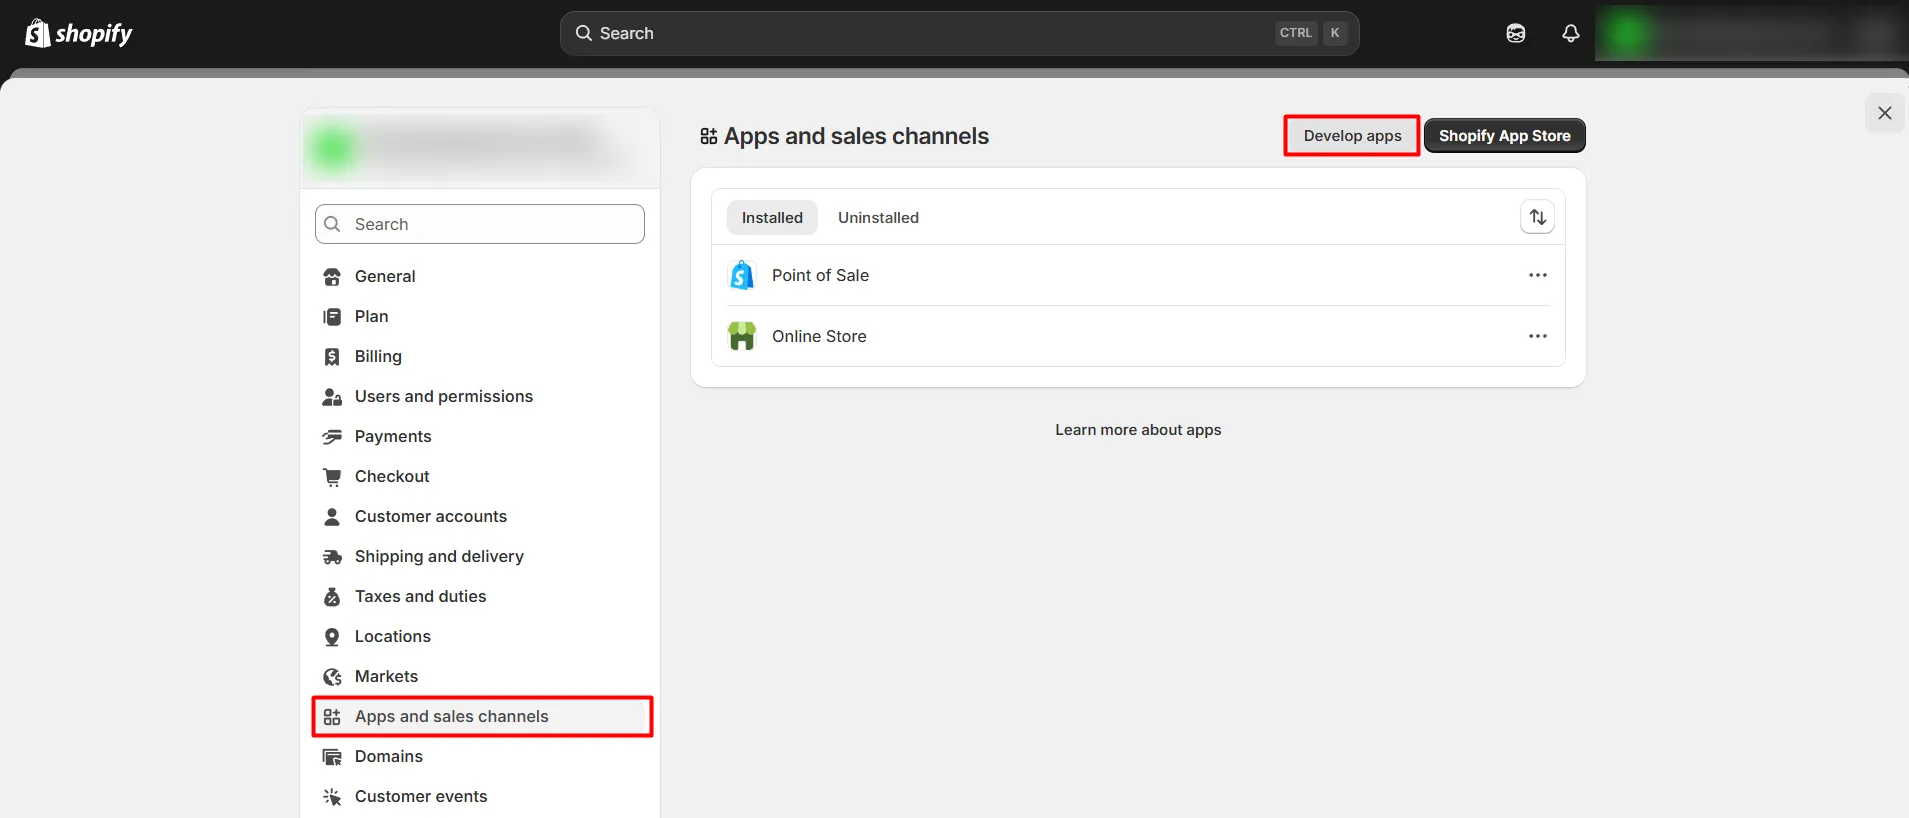1909x818 pixels.
Task: Click the Develop apps button
Action: (1352, 135)
